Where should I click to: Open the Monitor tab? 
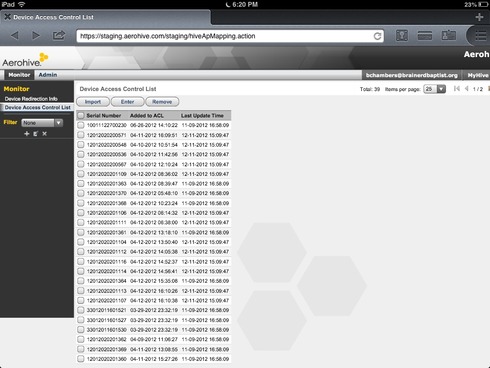(19, 75)
